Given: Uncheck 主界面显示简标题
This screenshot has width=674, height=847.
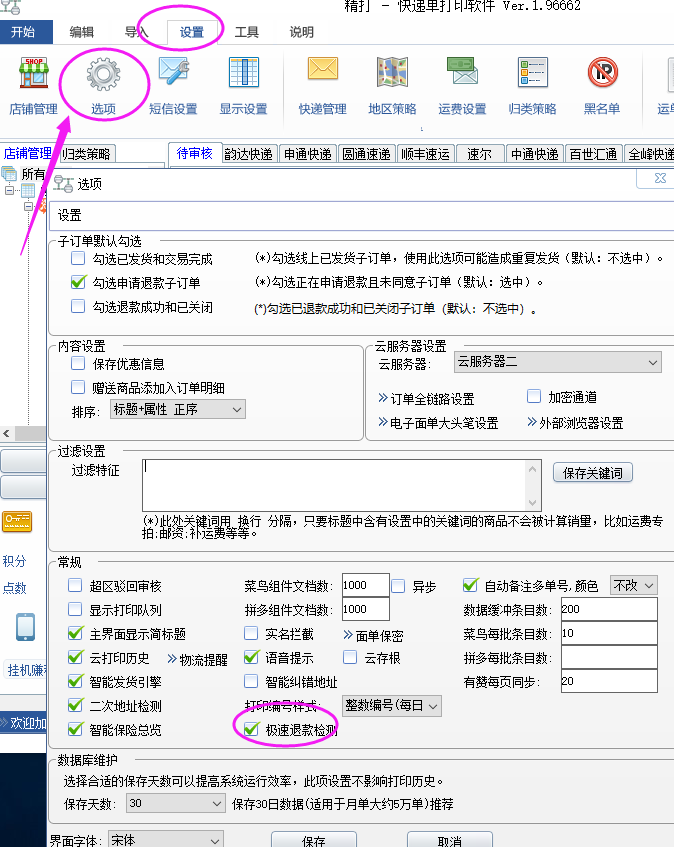Looking at the screenshot, I should [x=75, y=633].
